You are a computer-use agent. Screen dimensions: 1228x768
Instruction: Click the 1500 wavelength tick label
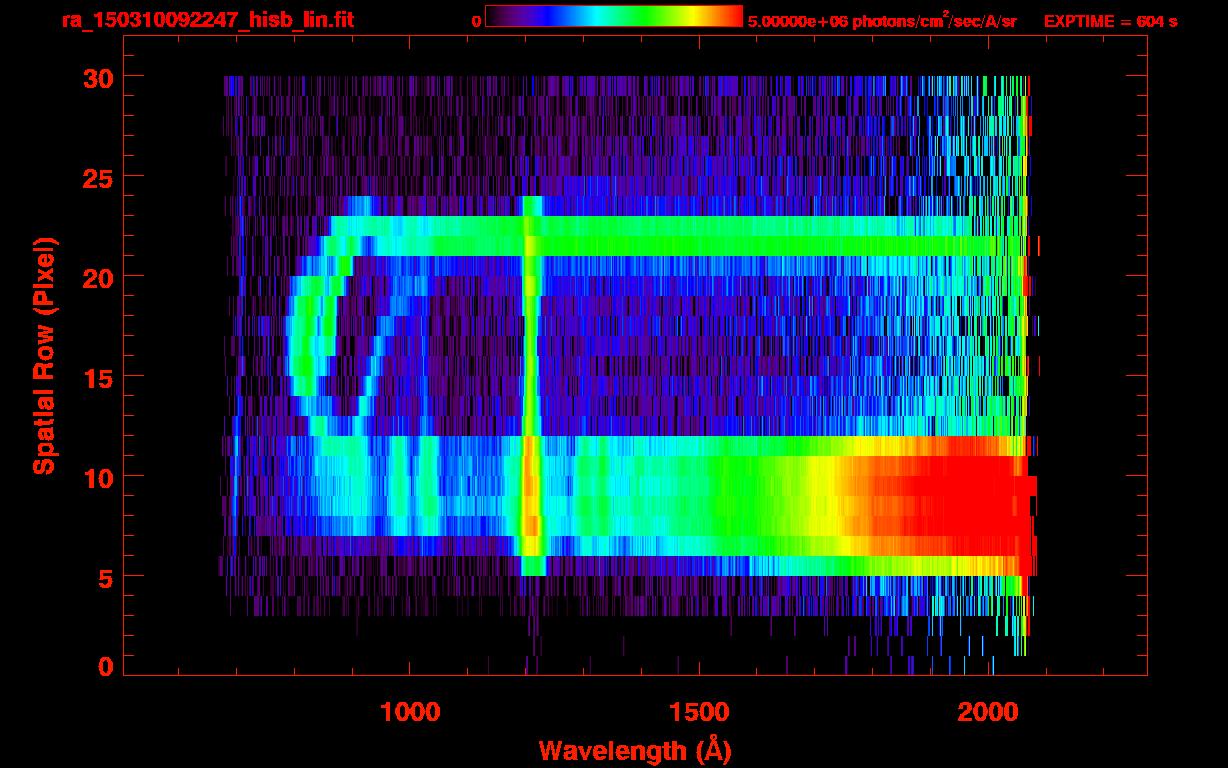pyautogui.click(x=699, y=712)
